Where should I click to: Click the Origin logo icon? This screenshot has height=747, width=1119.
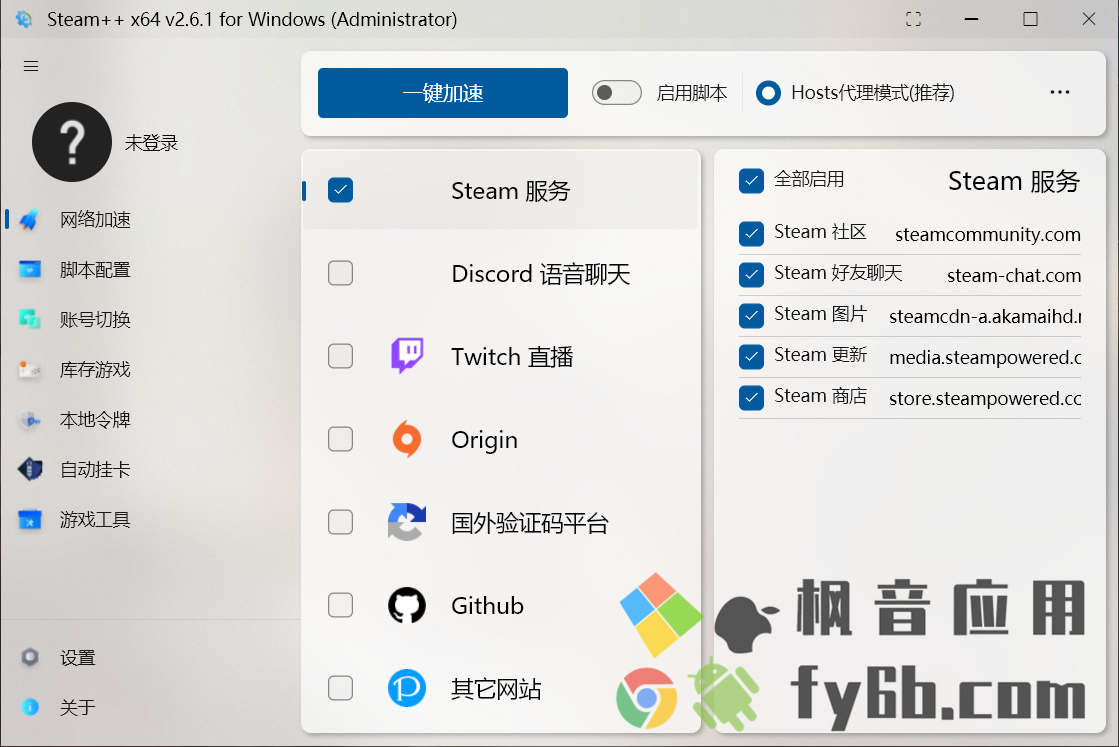pos(407,439)
